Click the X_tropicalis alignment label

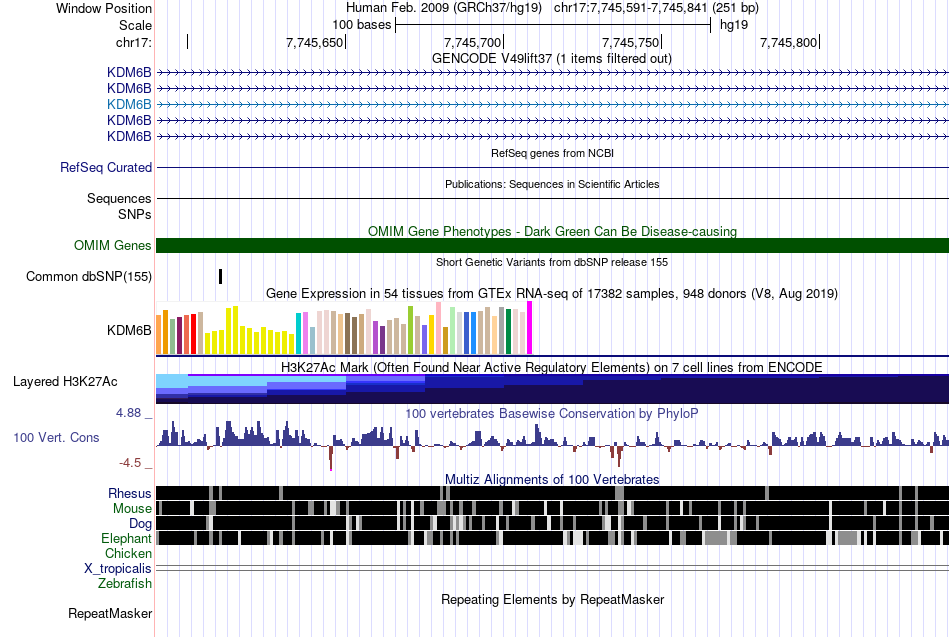118,569
